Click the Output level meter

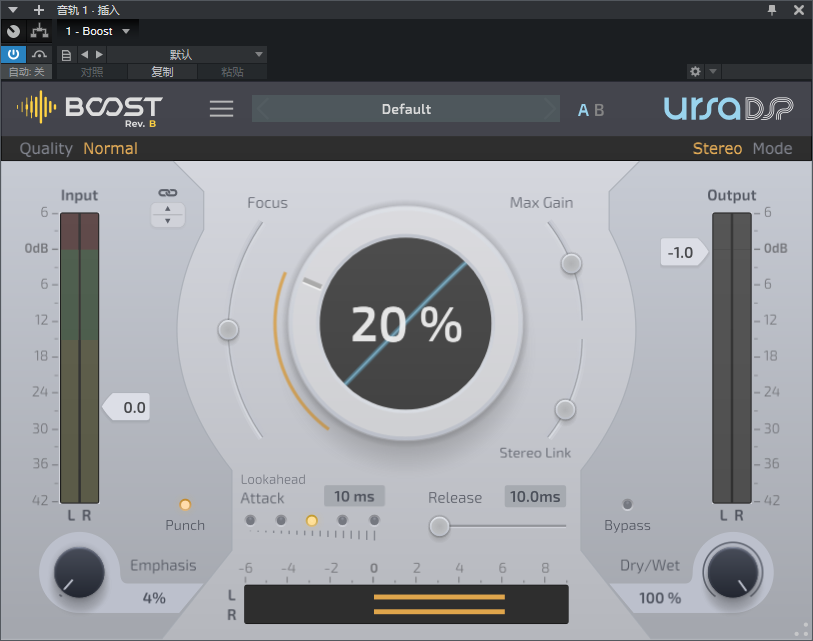pyautogui.click(x=732, y=358)
